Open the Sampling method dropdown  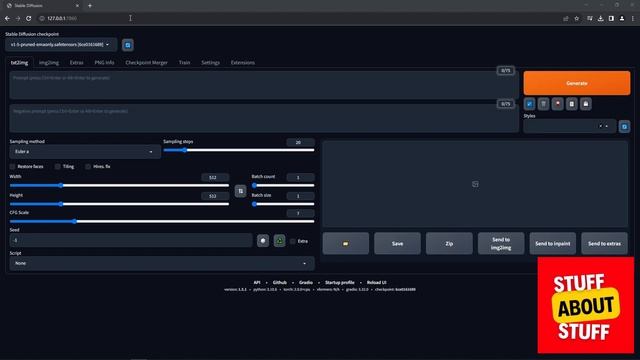tap(85, 152)
